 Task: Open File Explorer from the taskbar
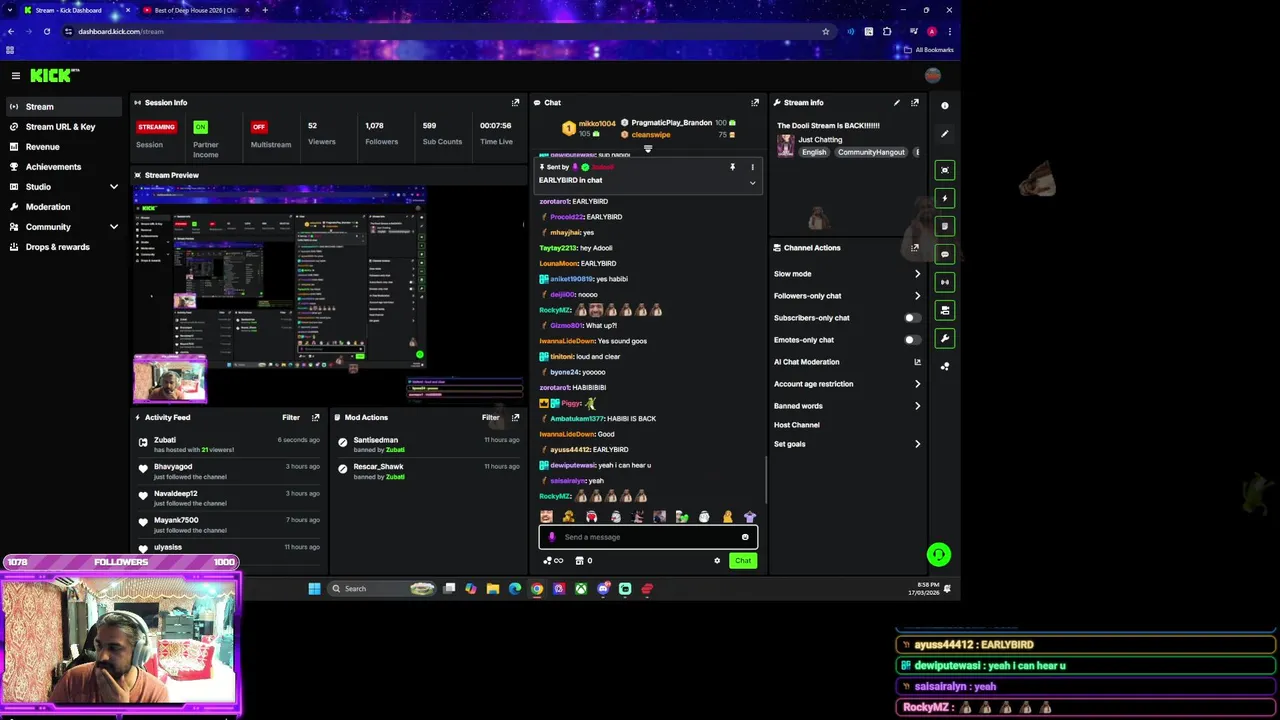pyautogui.click(x=493, y=589)
